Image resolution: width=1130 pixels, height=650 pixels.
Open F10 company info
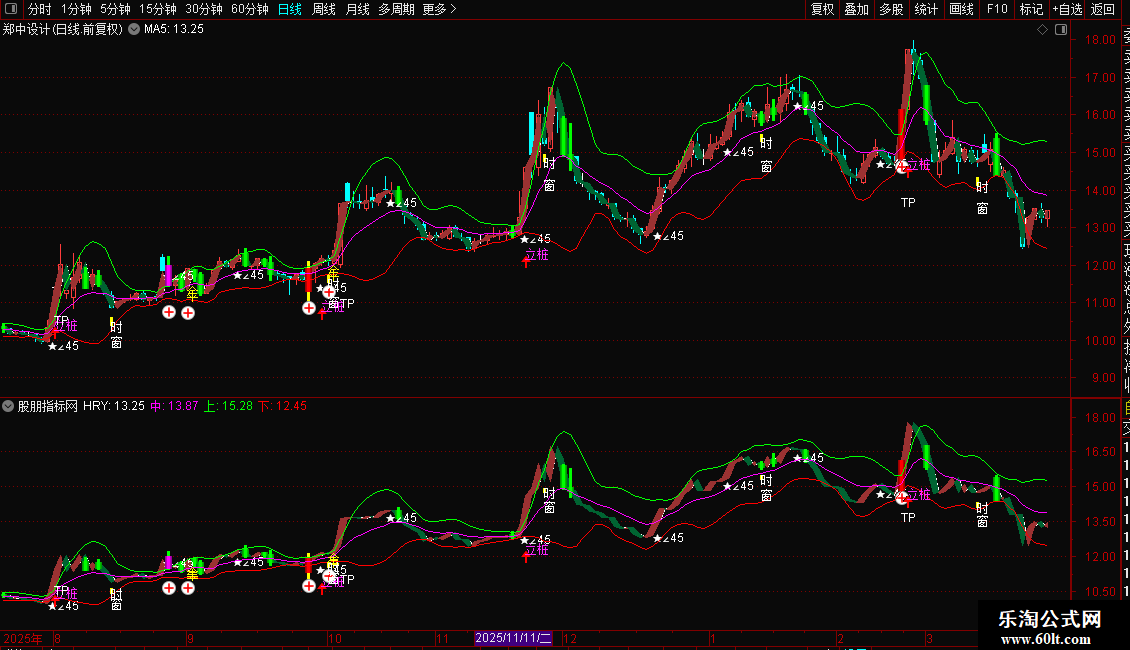(997, 9)
